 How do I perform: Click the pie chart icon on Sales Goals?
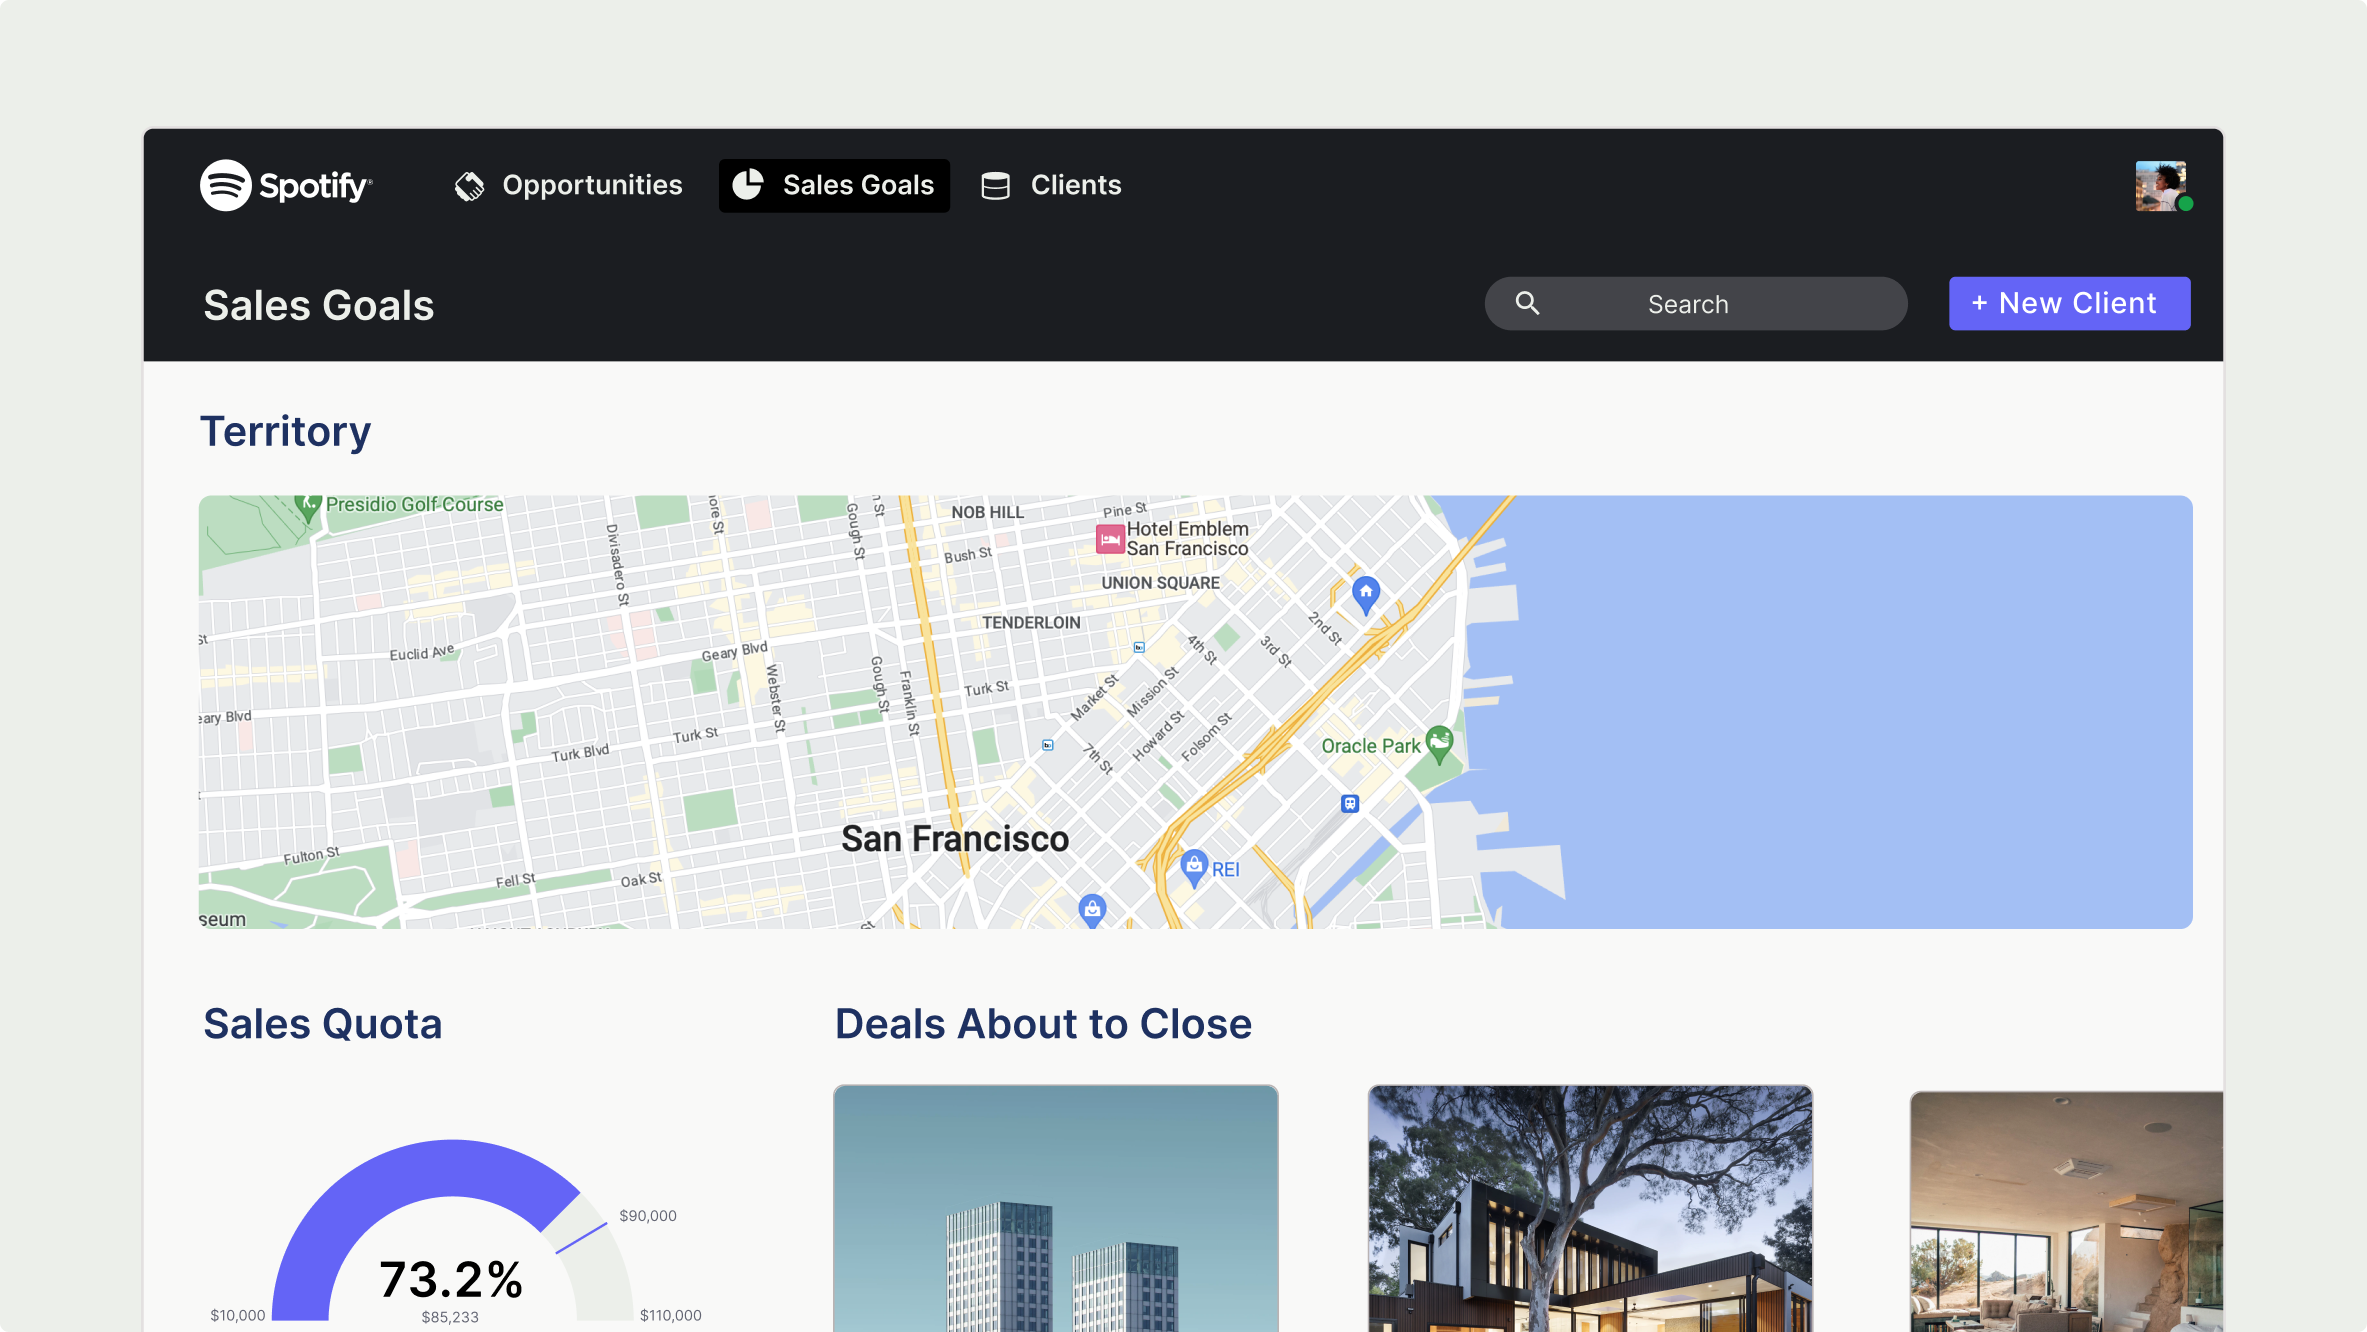(x=747, y=185)
